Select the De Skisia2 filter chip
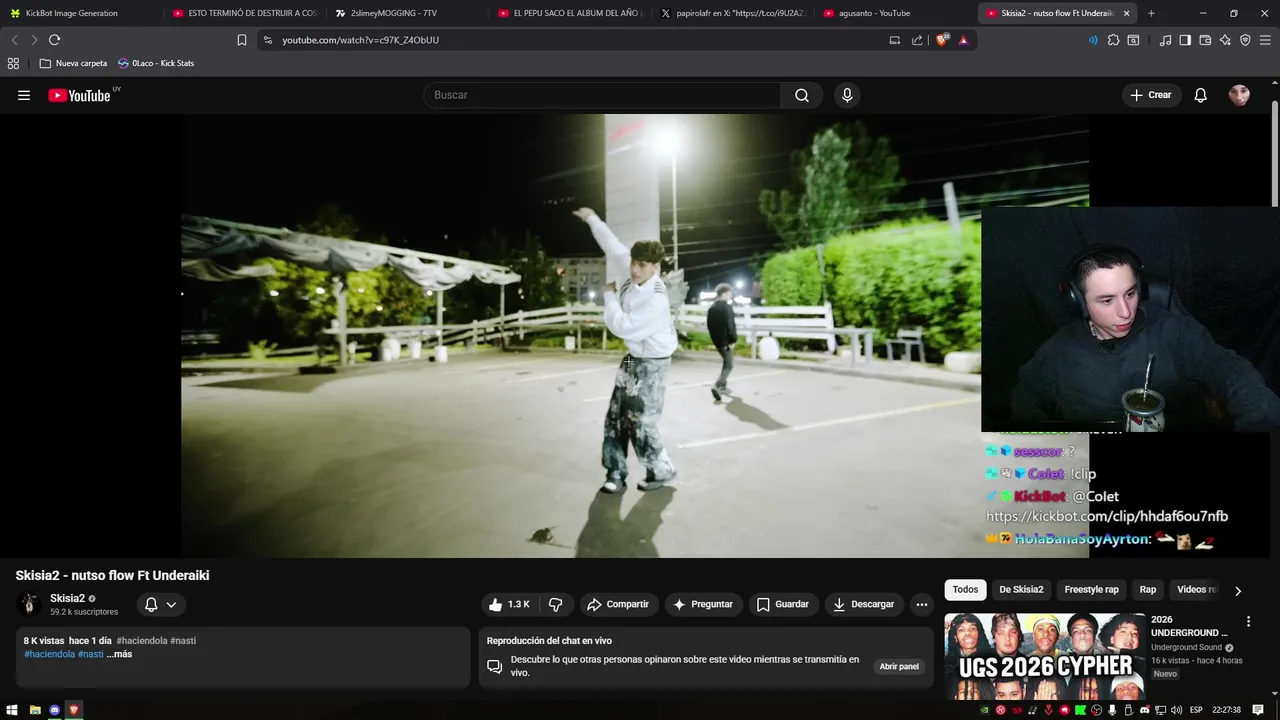 (x=1021, y=590)
